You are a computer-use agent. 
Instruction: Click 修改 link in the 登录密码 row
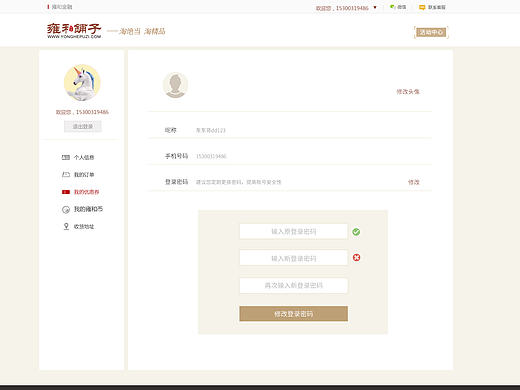click(x=414, y=182)
